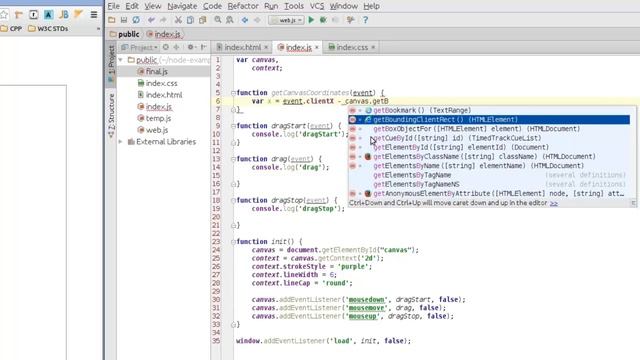
Task: Click the Find magnifier icon
Action: (218, 20)
